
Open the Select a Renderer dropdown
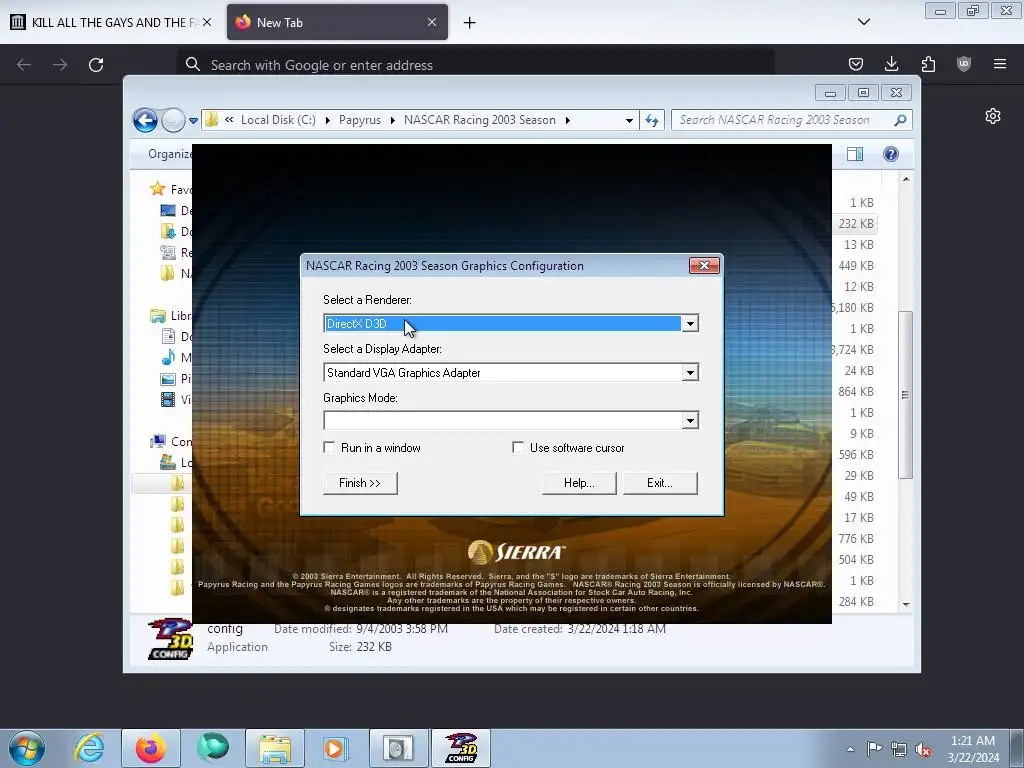pyautogui.click(x=690, y=324)
